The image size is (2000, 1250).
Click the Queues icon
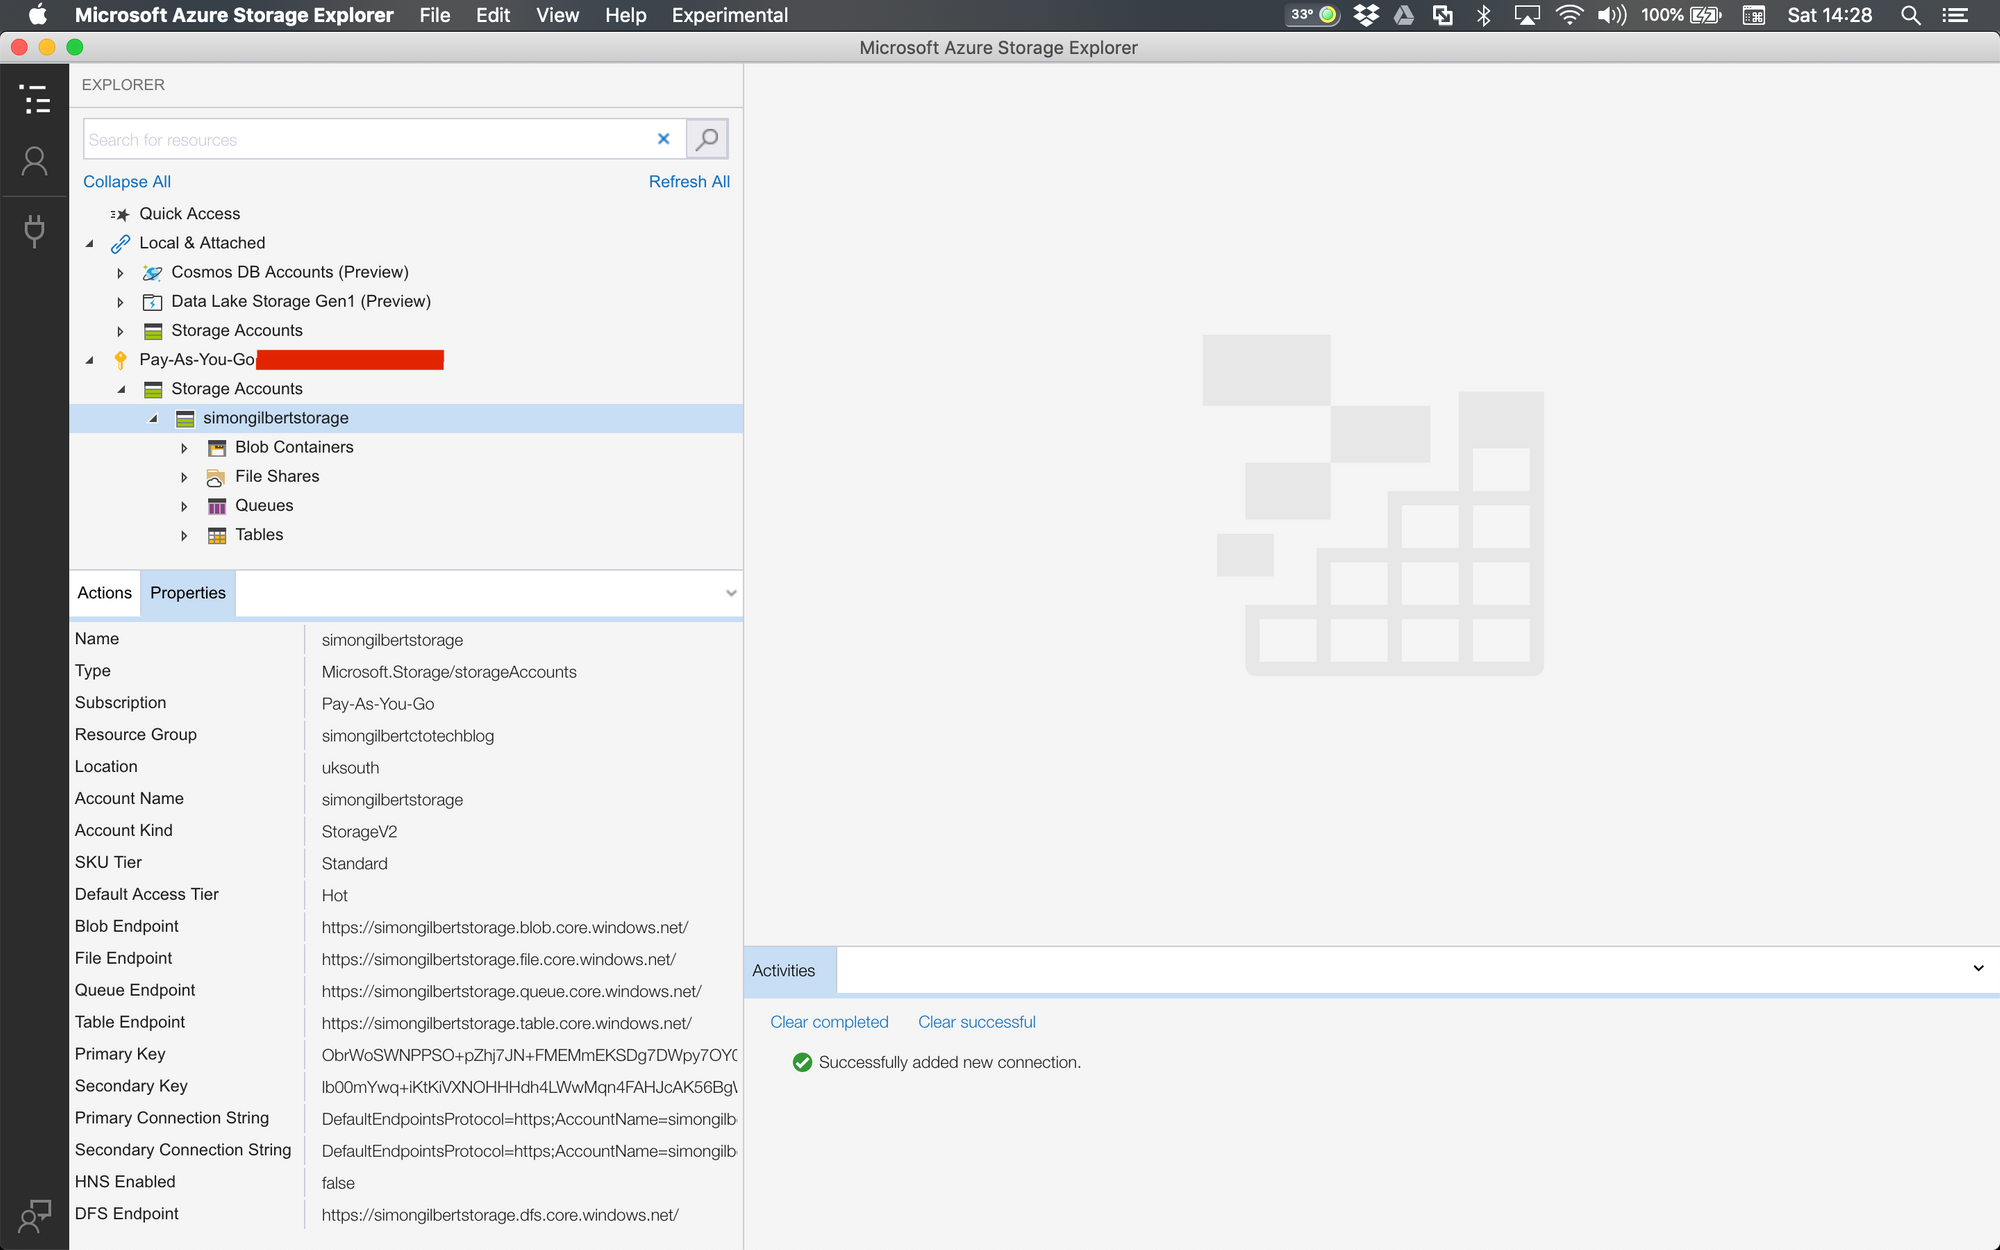(216, 506)
